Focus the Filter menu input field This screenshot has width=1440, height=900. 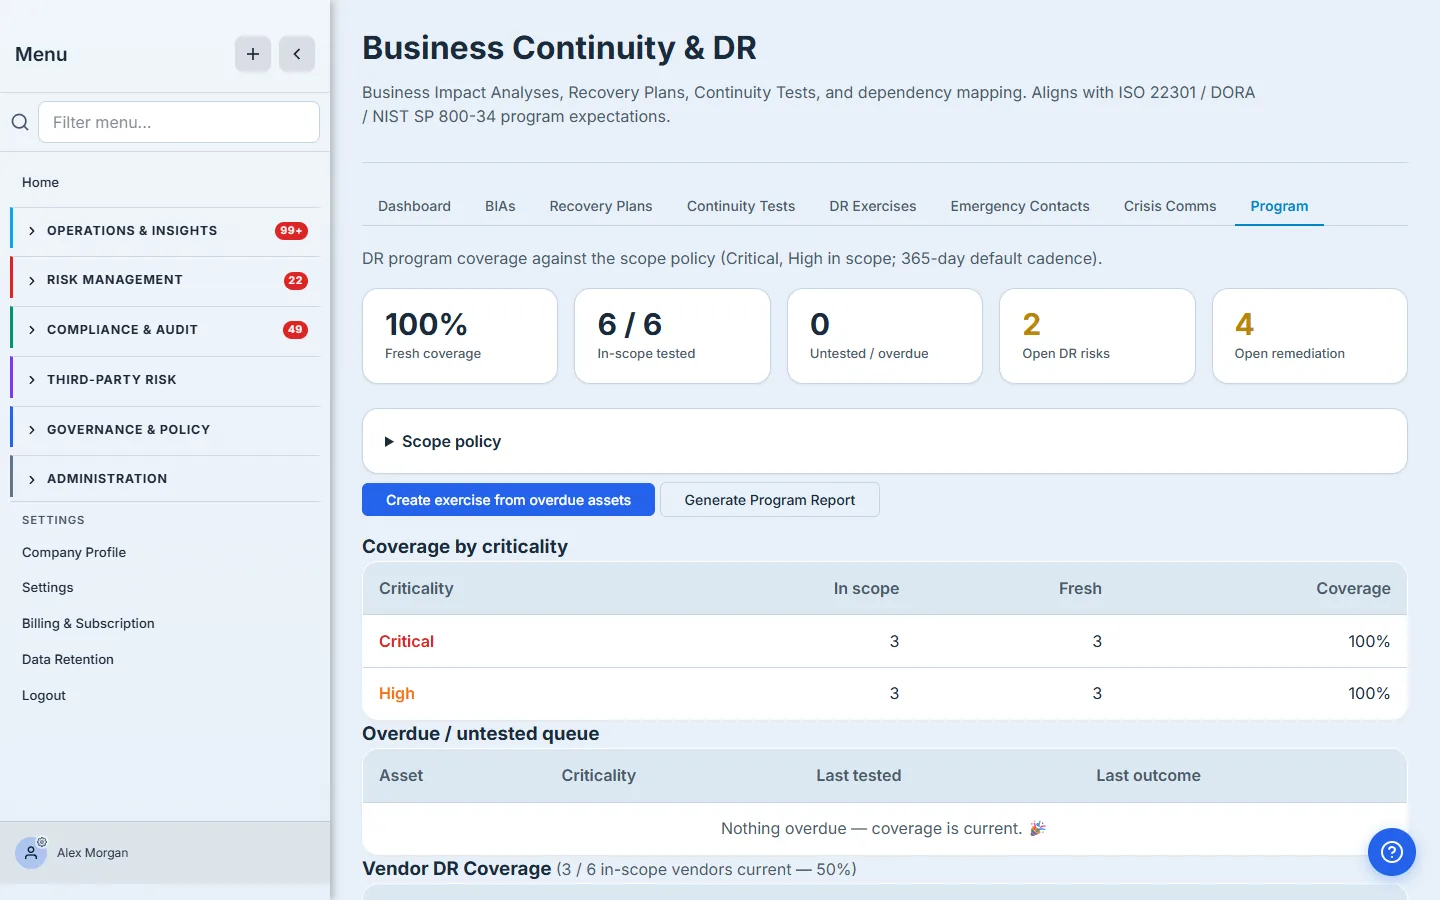pyautogui.click(x=179, y=122)
